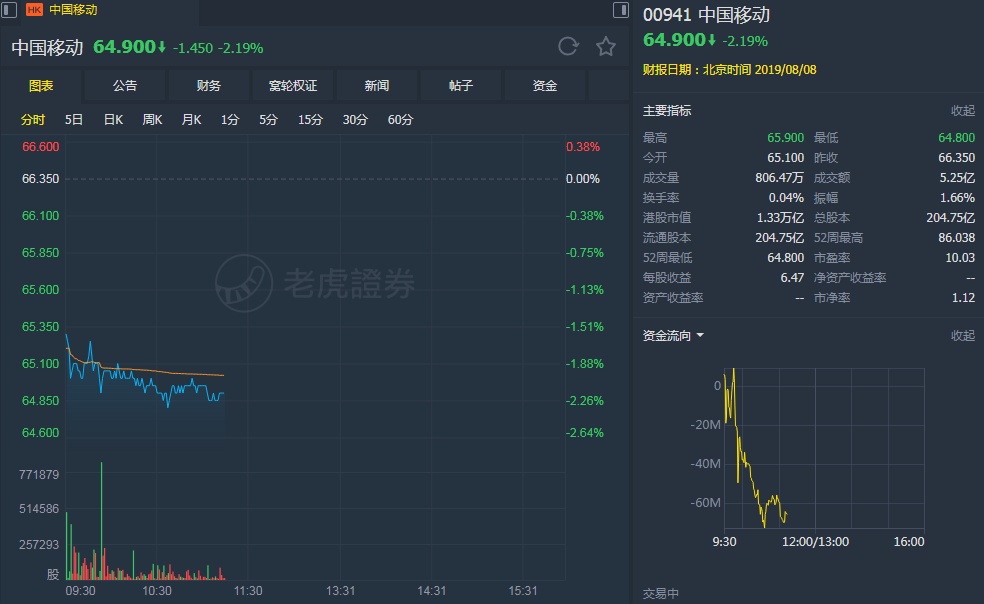This screenshot has width=984, height=604.
Task: Switch chart to 月K view
Action: (x=191, y=119)
